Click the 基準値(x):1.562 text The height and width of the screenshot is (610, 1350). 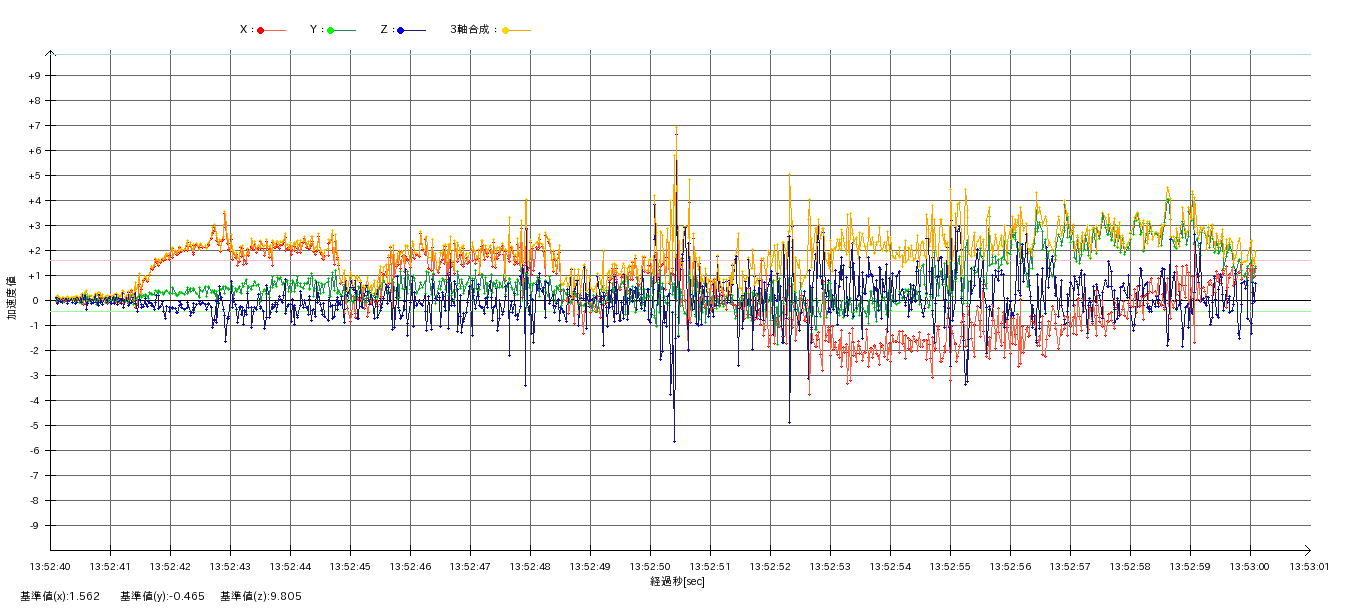[60, 596]
